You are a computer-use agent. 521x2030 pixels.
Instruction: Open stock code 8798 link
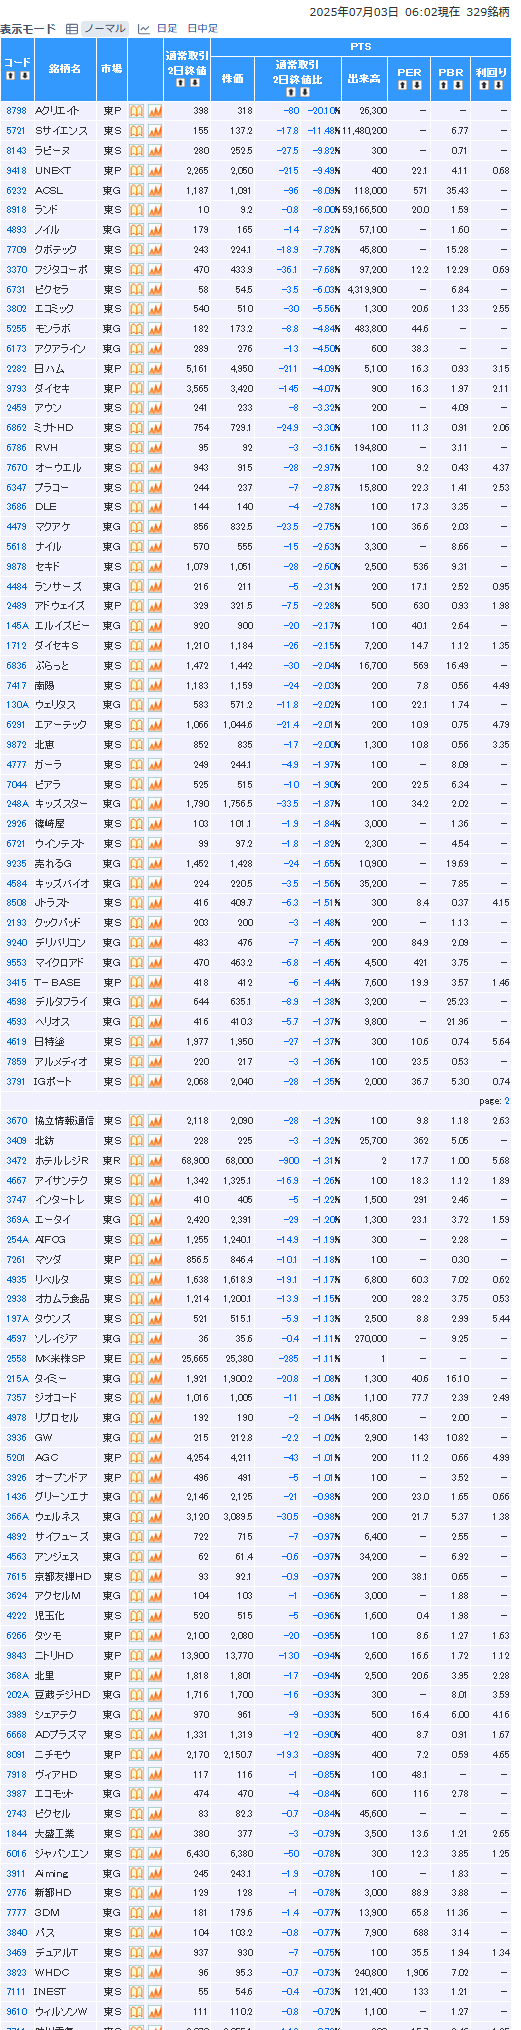pyautogui.click(x=16, y=111)
